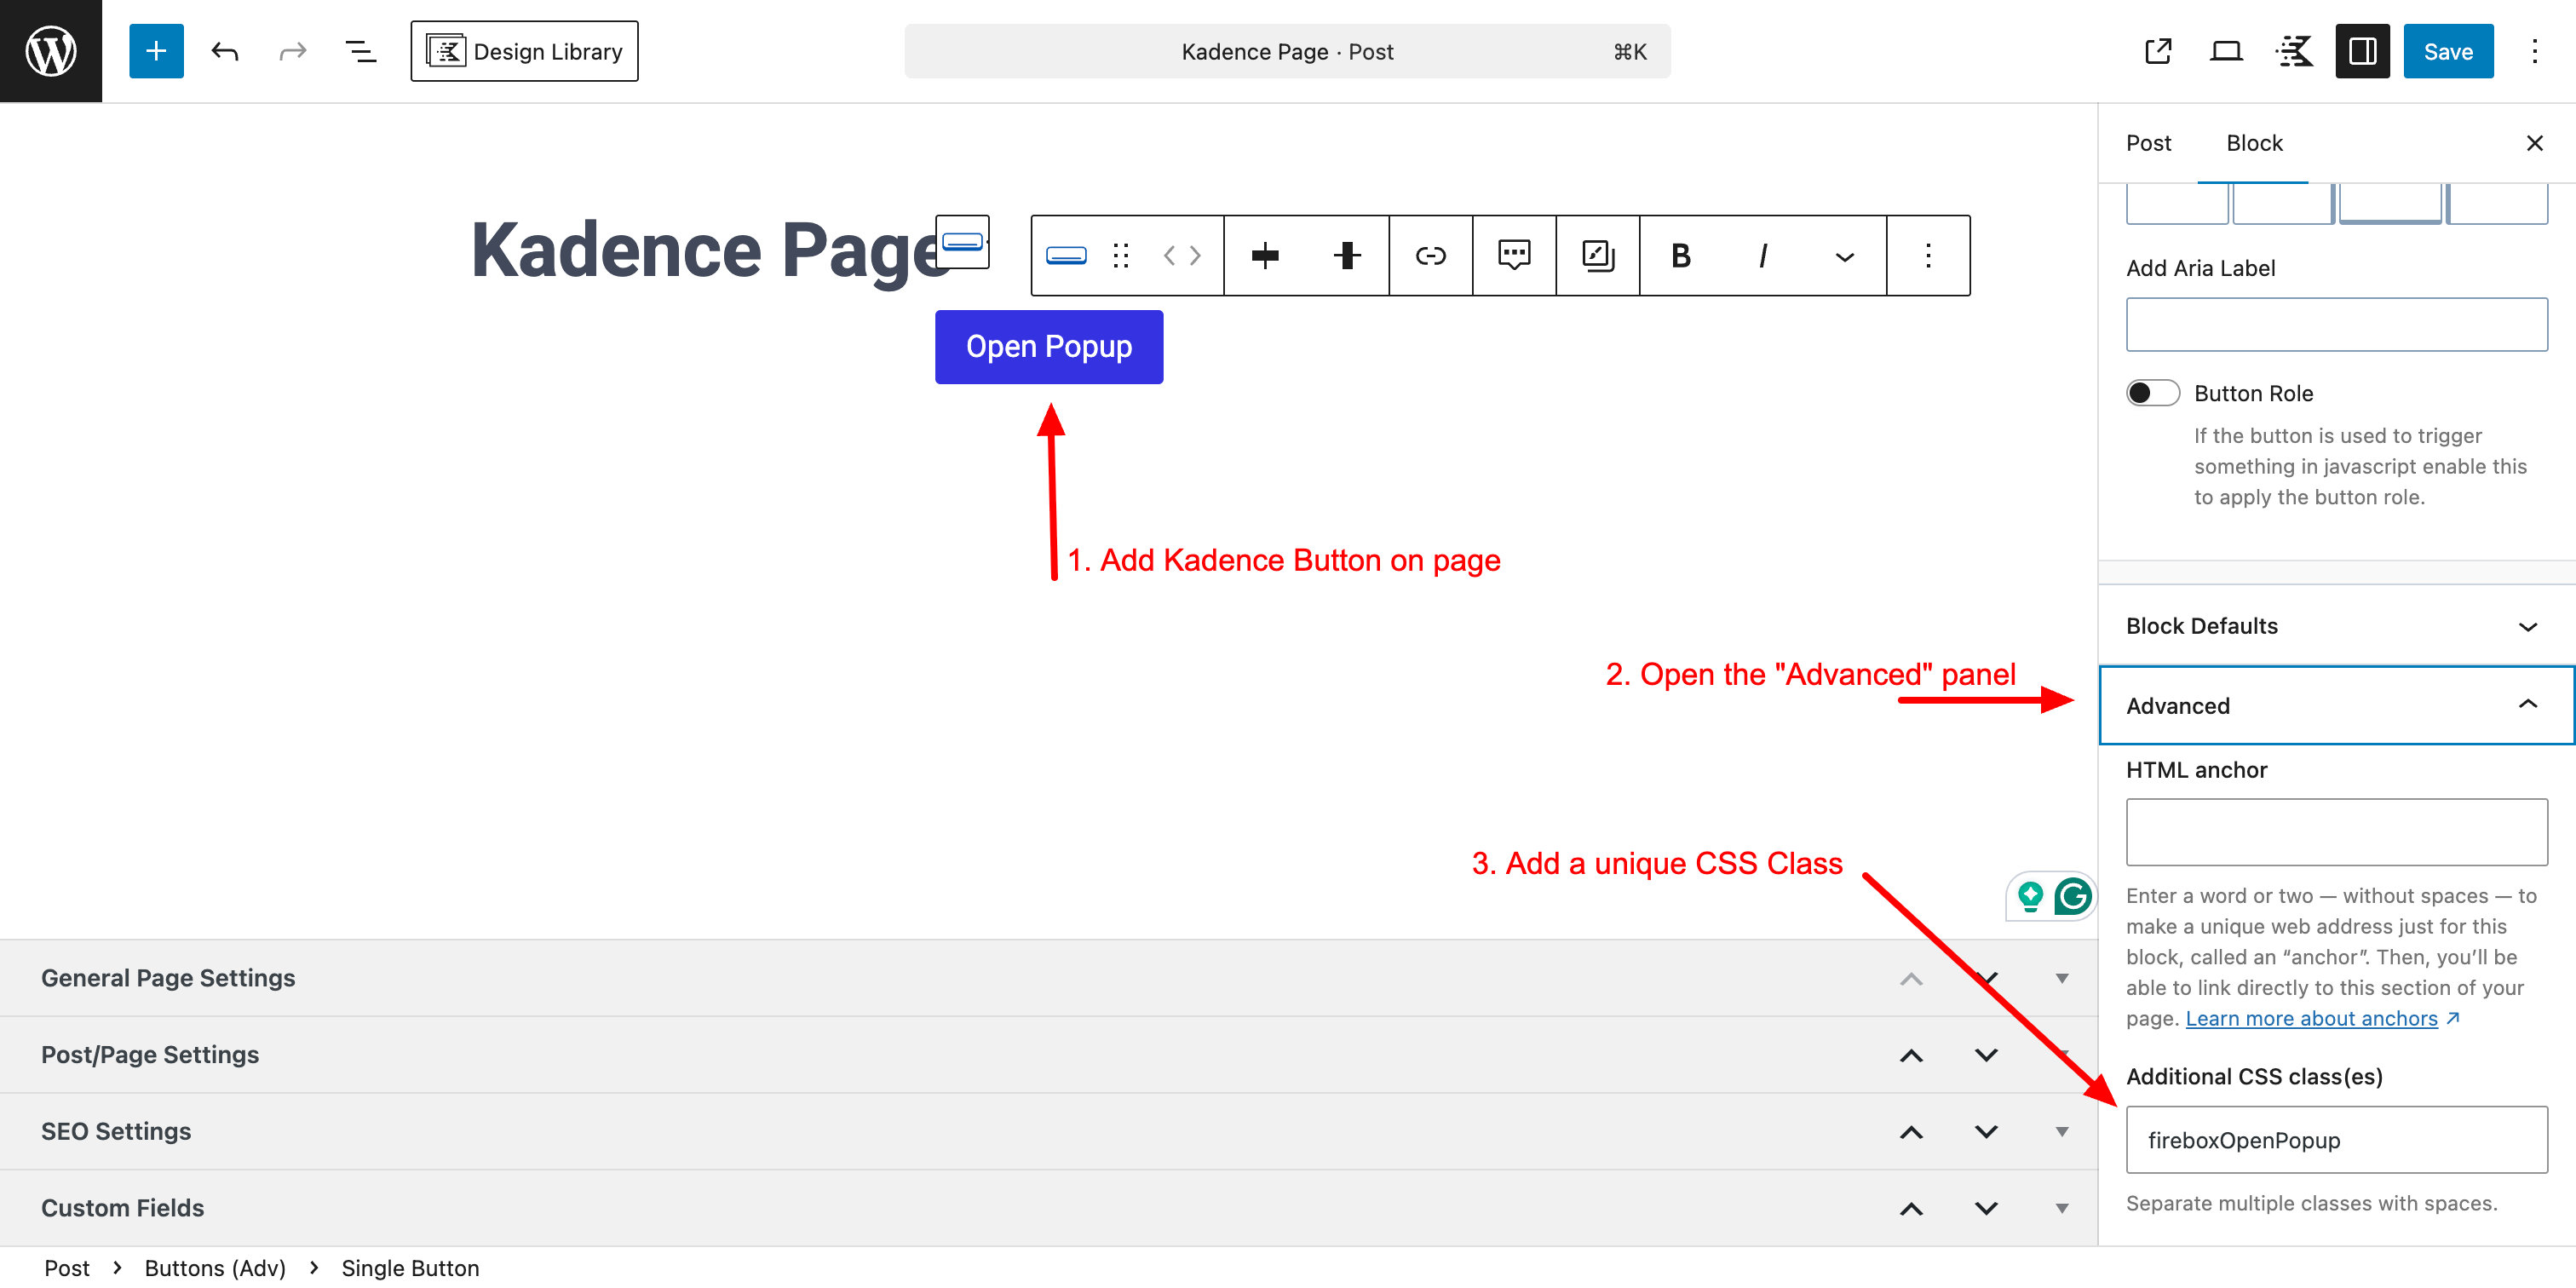Toggle italic formatting
Image resolution: width=2576 pixels, height=1288 pixels.
pos(1763,255)
